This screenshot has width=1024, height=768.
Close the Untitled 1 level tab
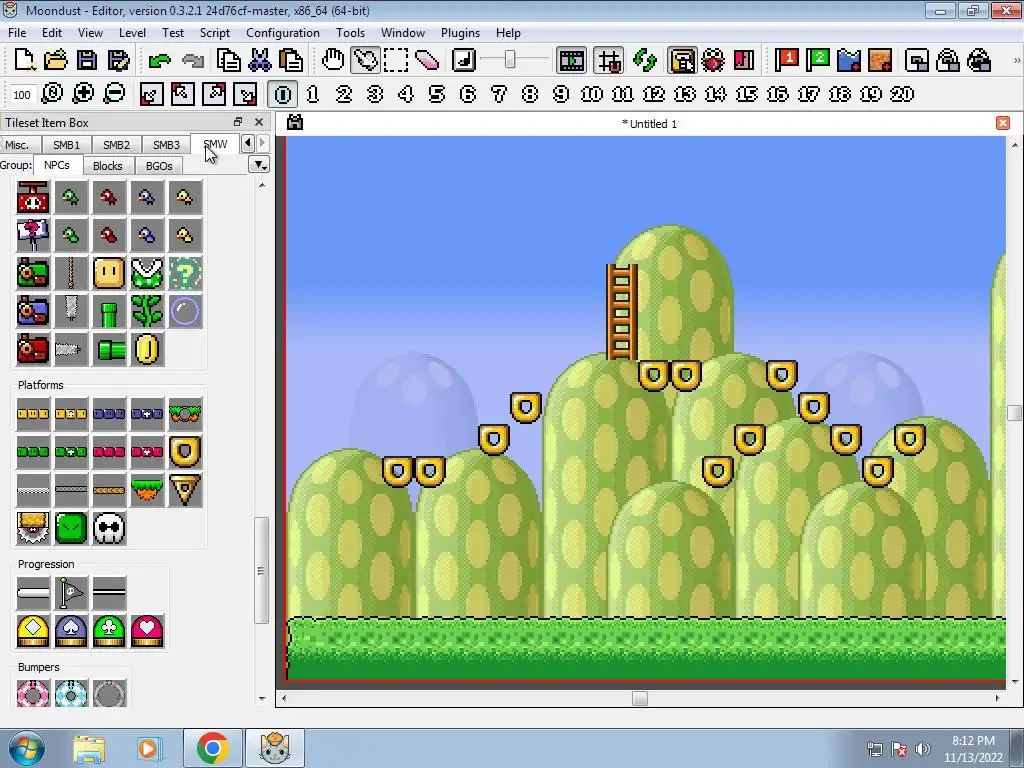pyautogui.click(x=1003, y=123)
